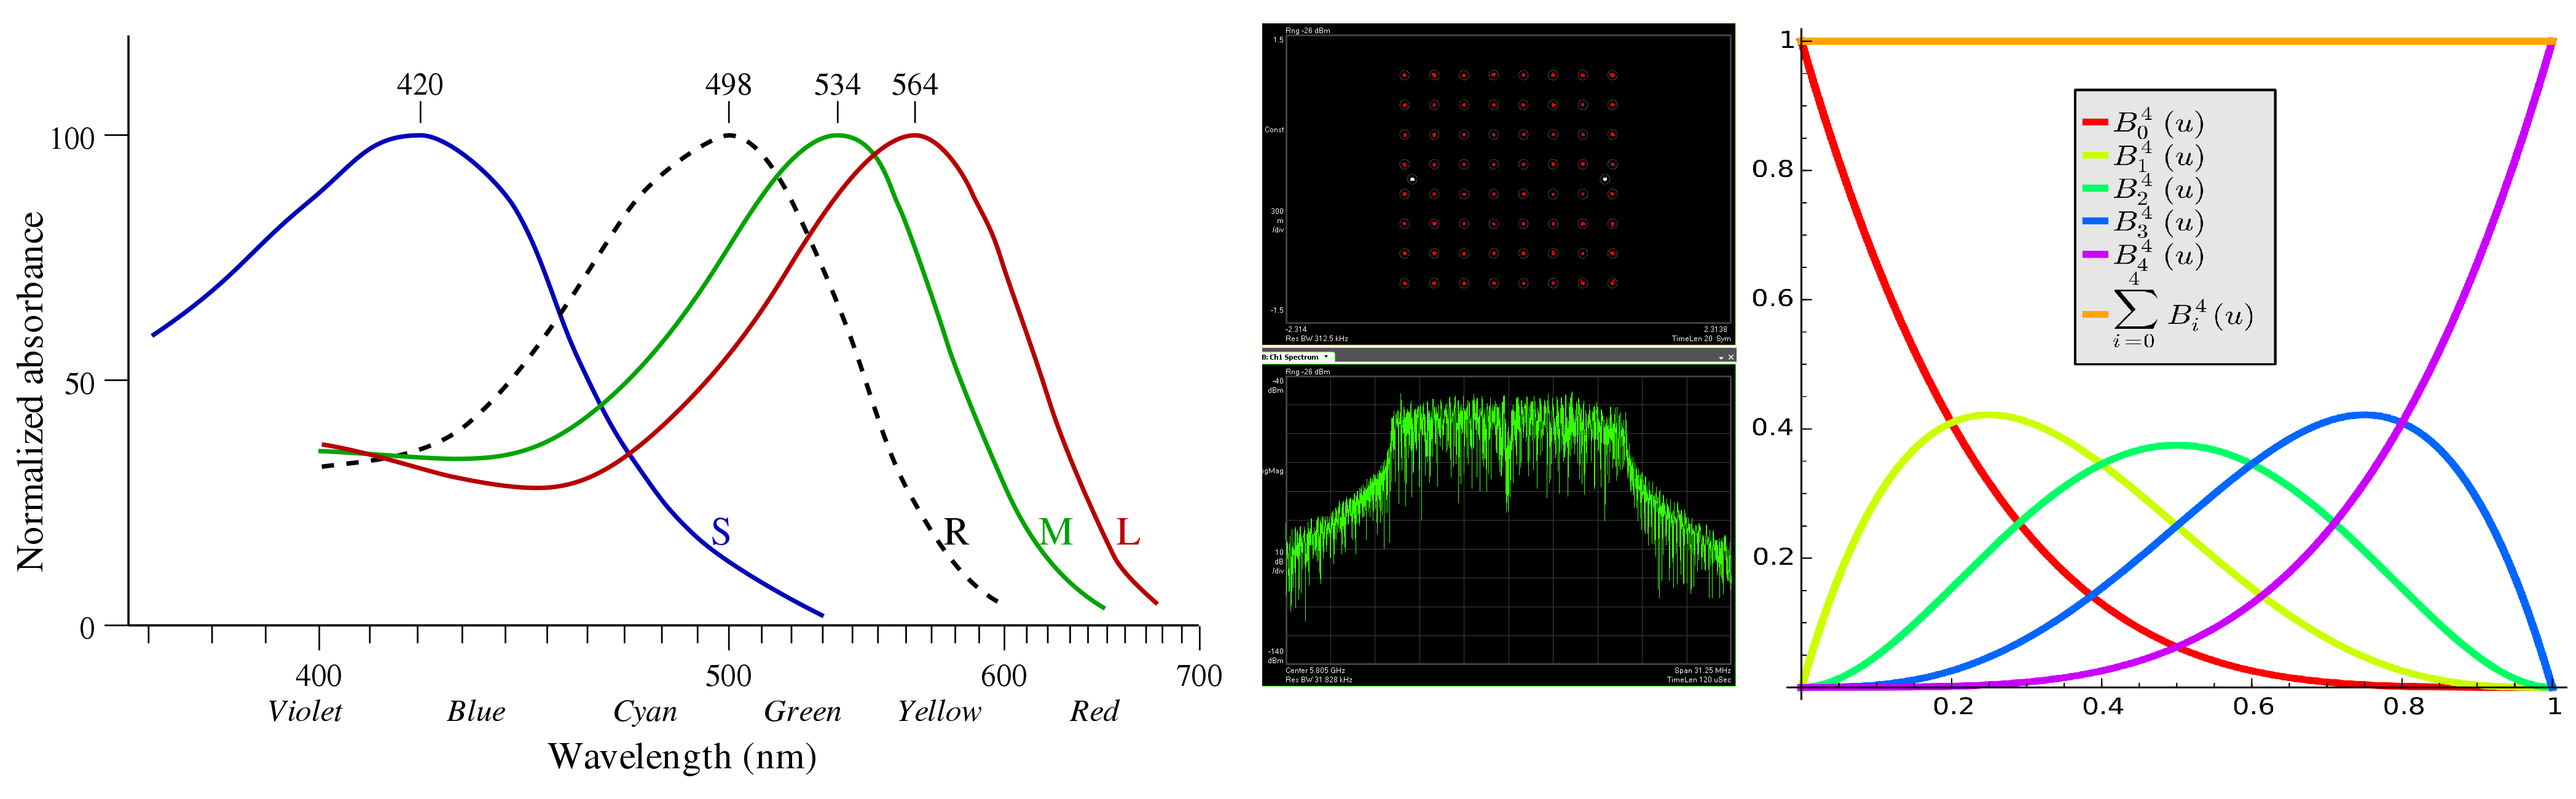Click the Cyan color name
Viewport: 2576px width, 799px height.
coord(645,712)
